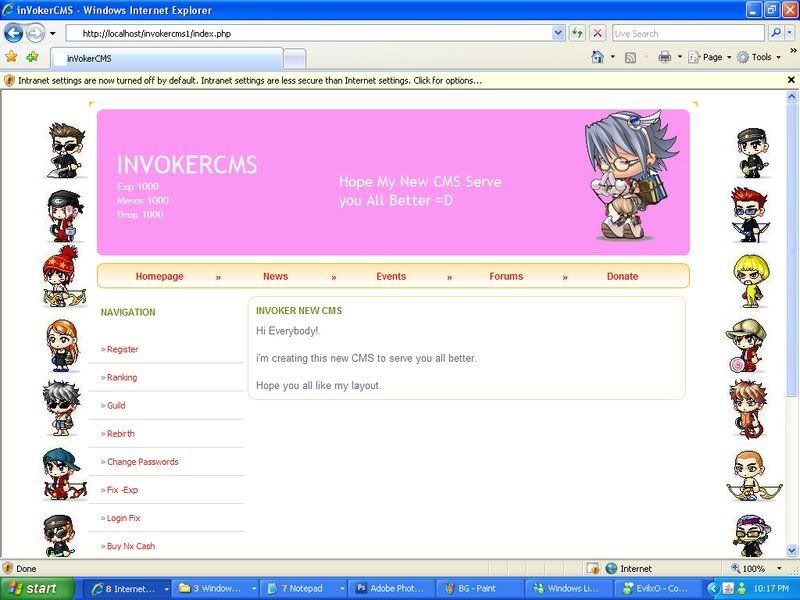Screen dimensions: 800x600
Task: Click the 100% zoom level button
Action: pos(748,568)
